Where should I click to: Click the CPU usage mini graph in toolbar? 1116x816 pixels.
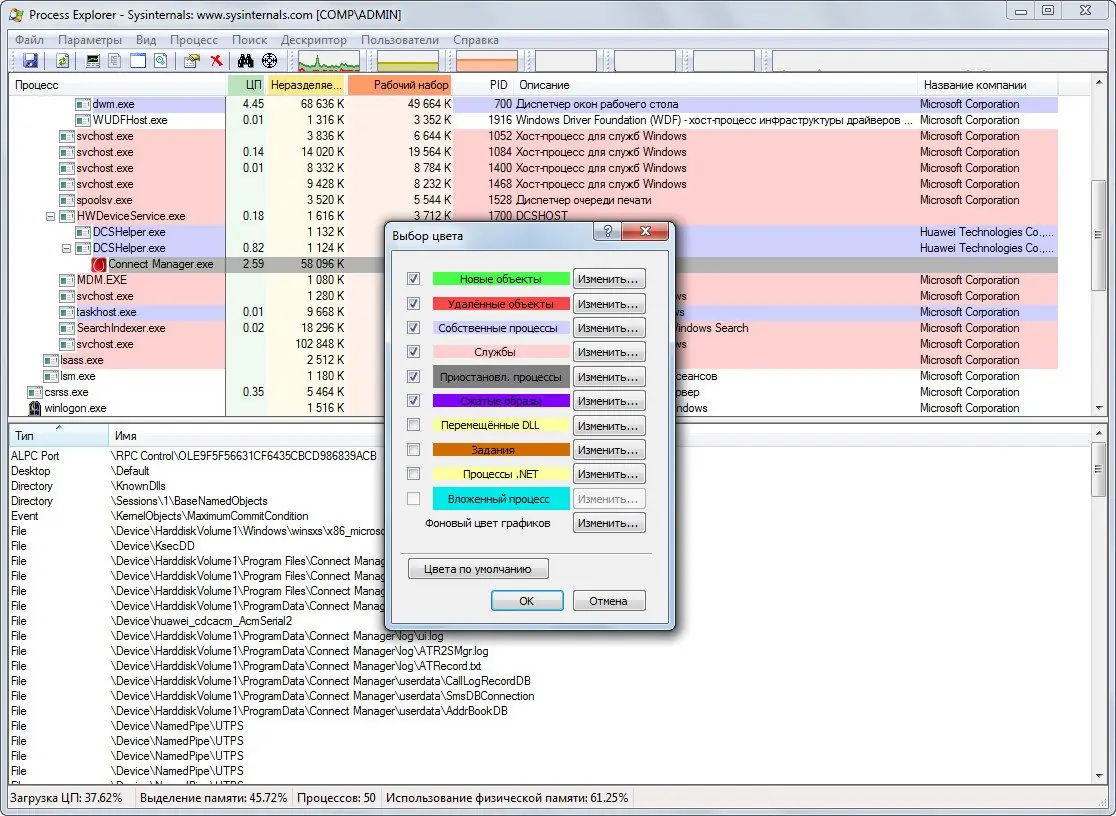[x=329, y=61]
